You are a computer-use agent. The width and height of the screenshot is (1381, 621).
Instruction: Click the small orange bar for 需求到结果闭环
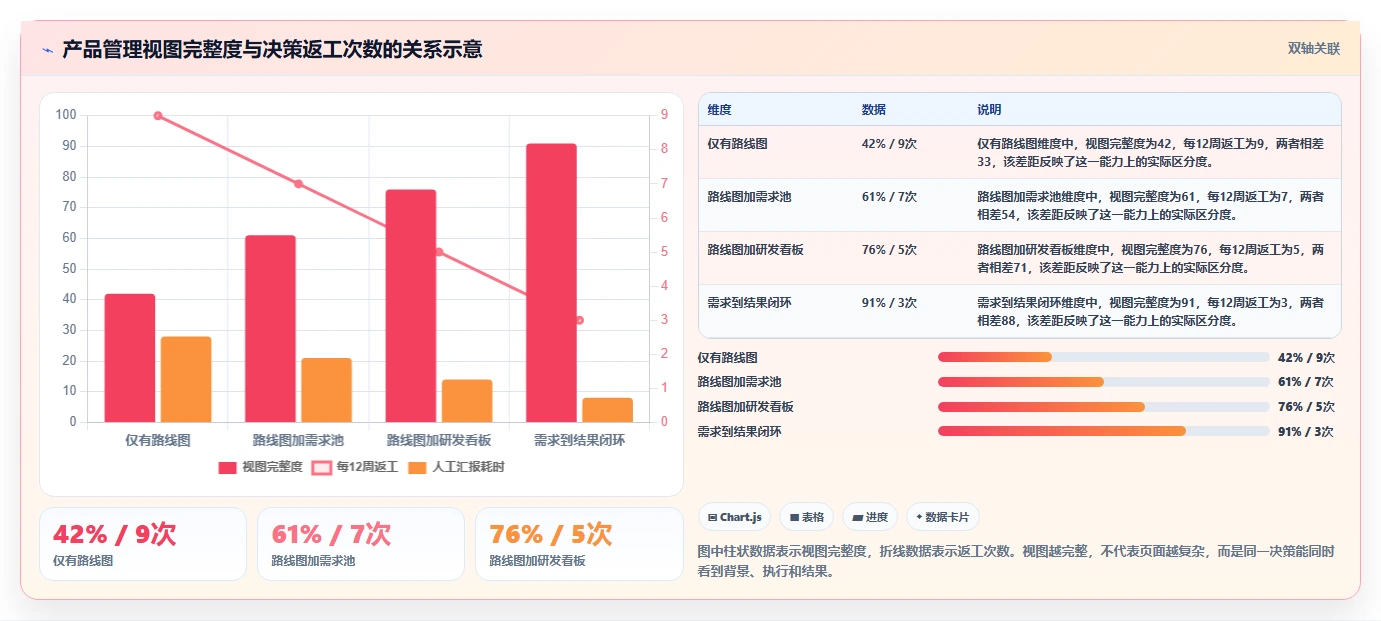click(608, 410)
